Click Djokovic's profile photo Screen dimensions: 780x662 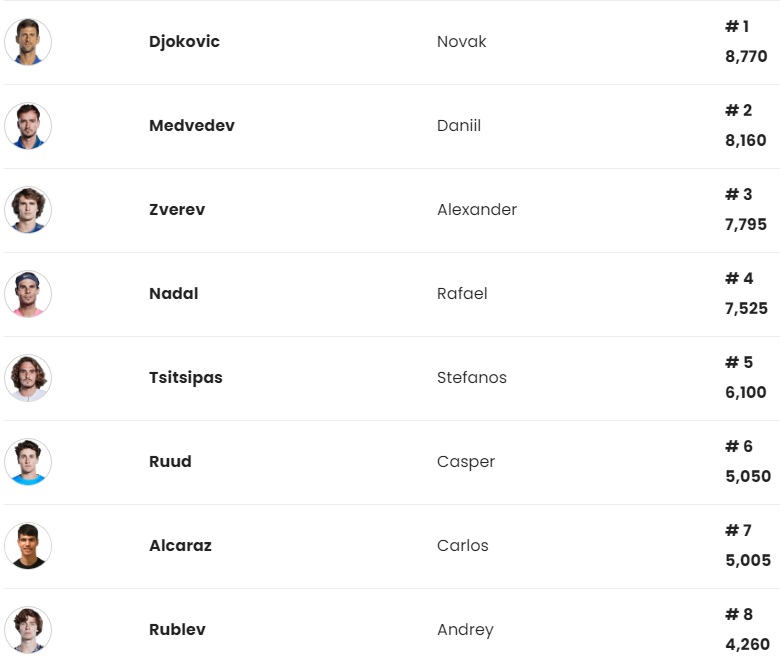point(28,42)
